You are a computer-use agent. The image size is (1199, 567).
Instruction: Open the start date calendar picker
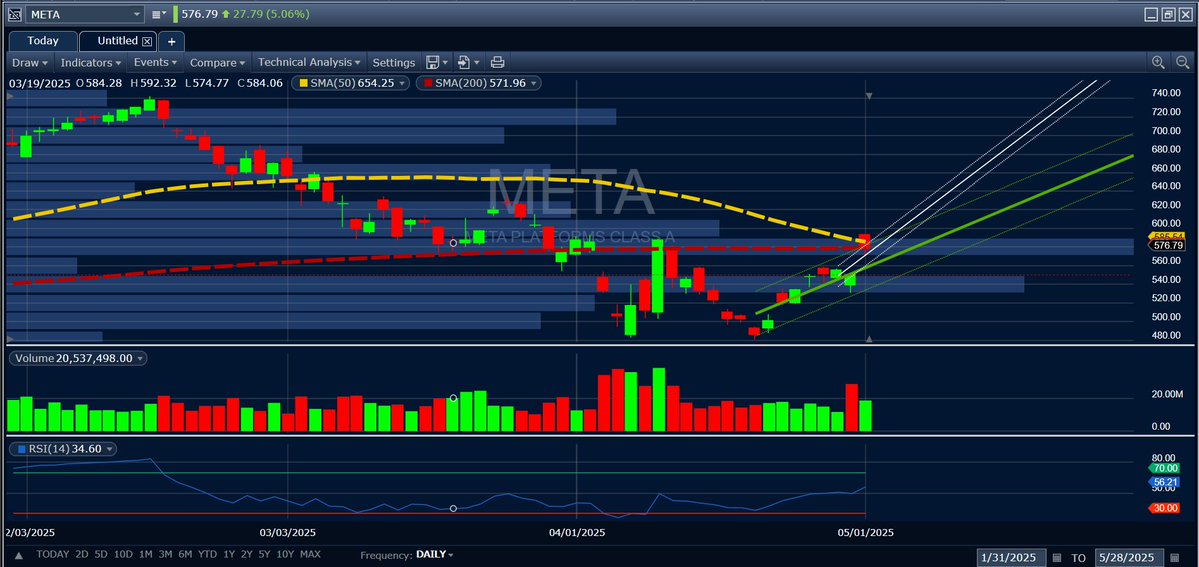[1058, 557]
